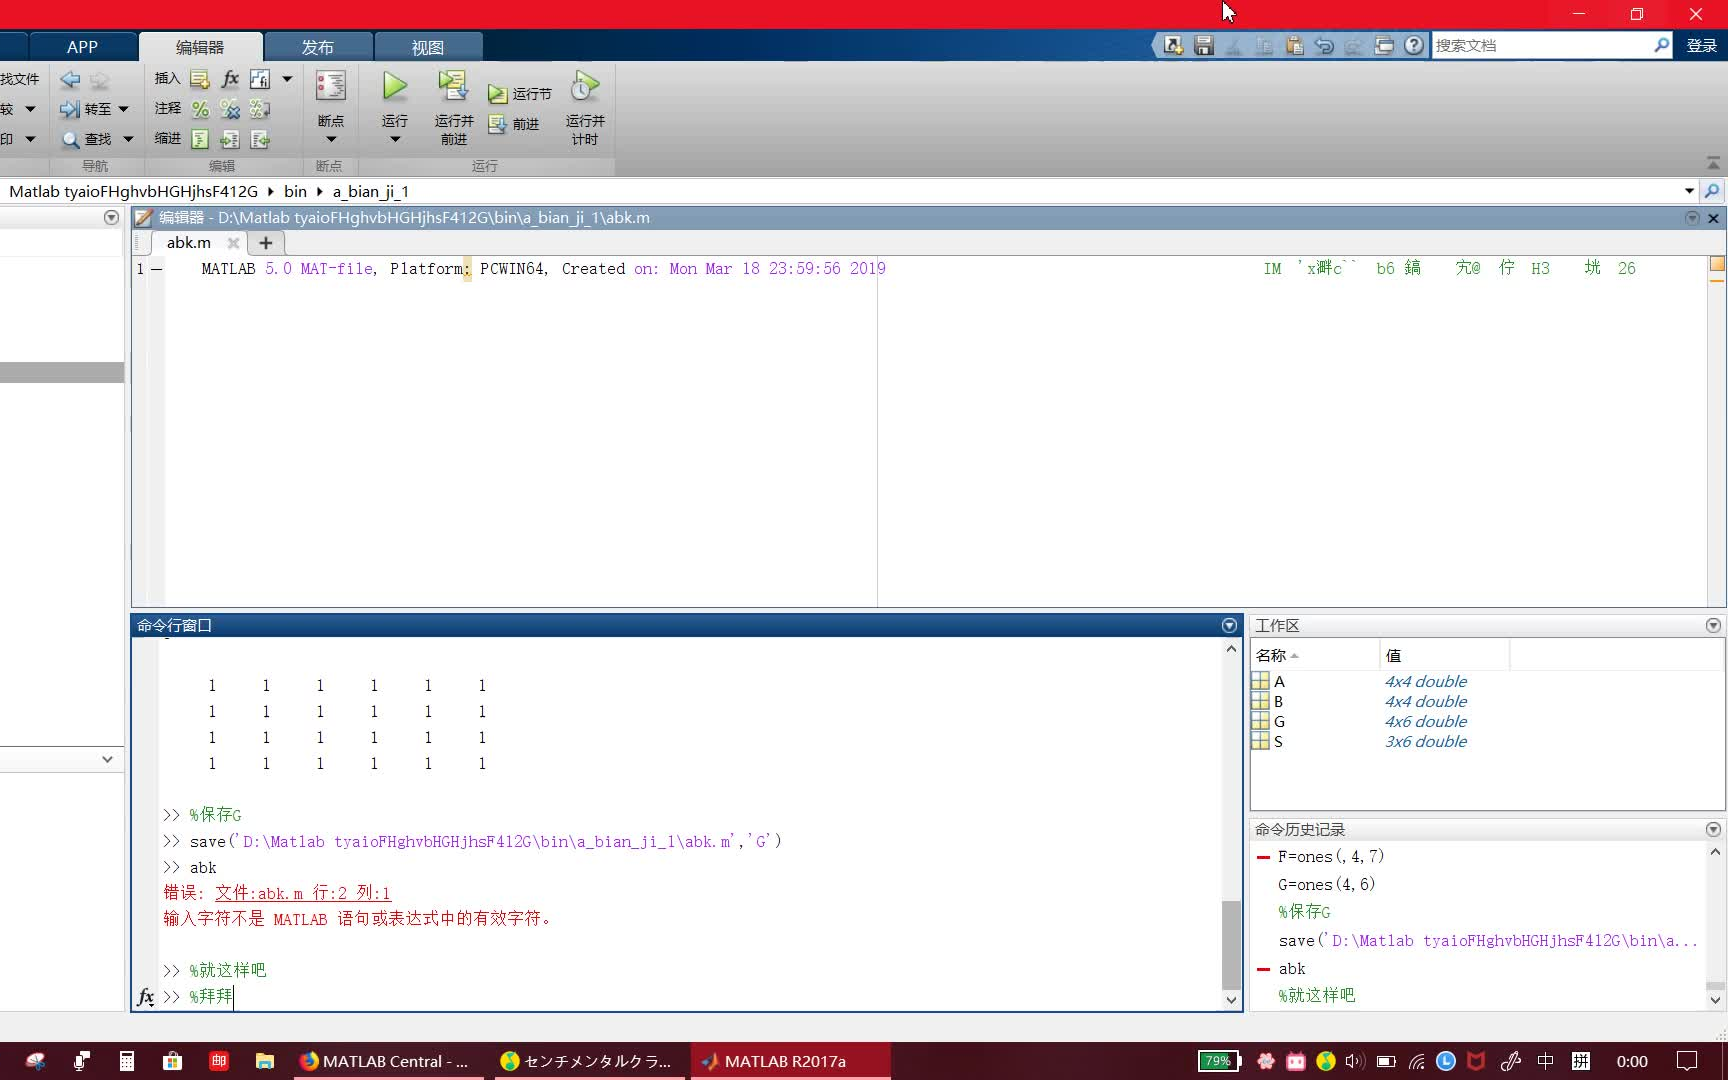Click the Command History scroll up arrow
The height and width of the screenshot is (1080, 1728).
pyautogui.click(x=1715, y=852)
